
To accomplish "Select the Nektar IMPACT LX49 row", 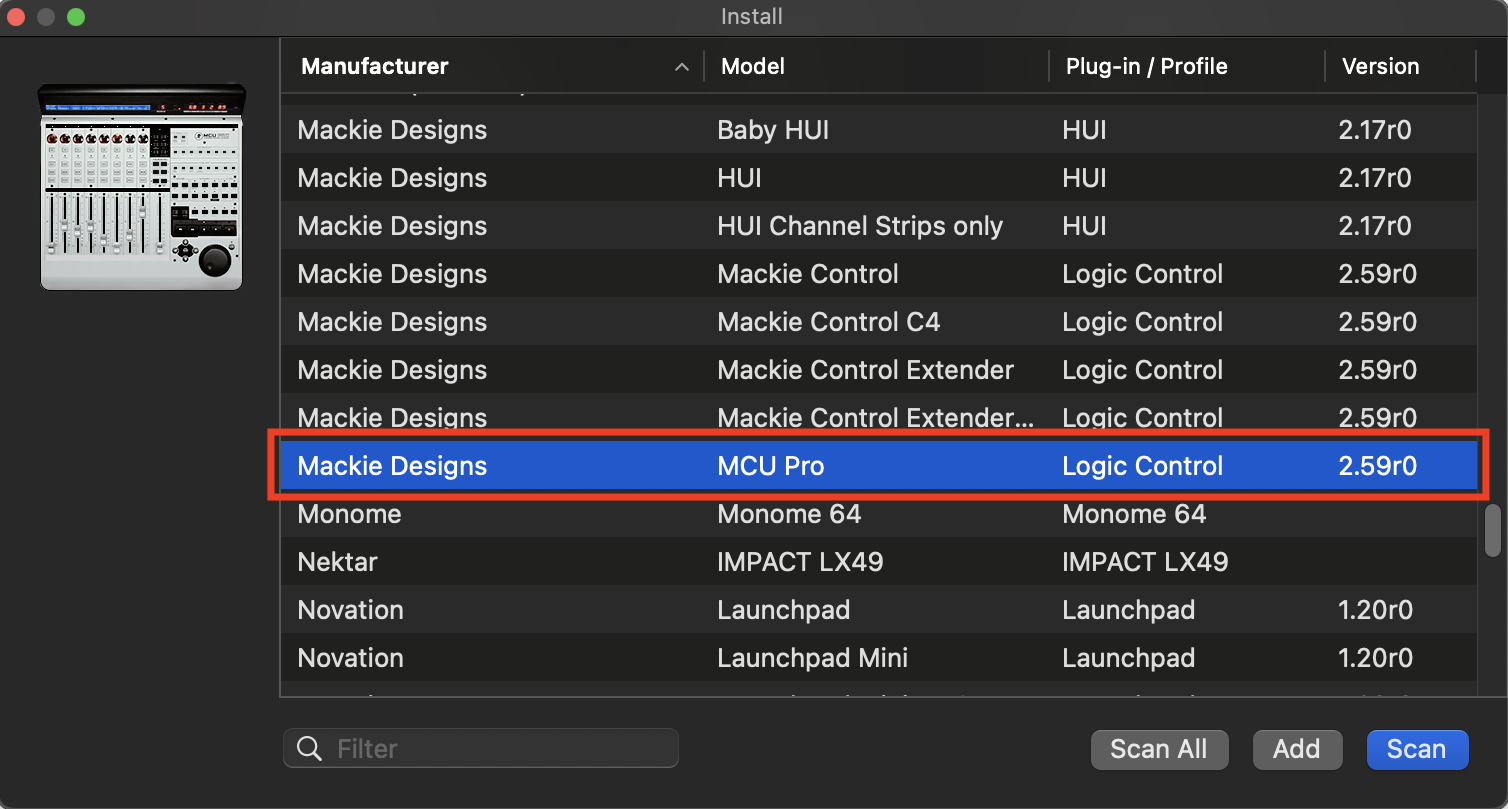I will (x=878, y=562).
